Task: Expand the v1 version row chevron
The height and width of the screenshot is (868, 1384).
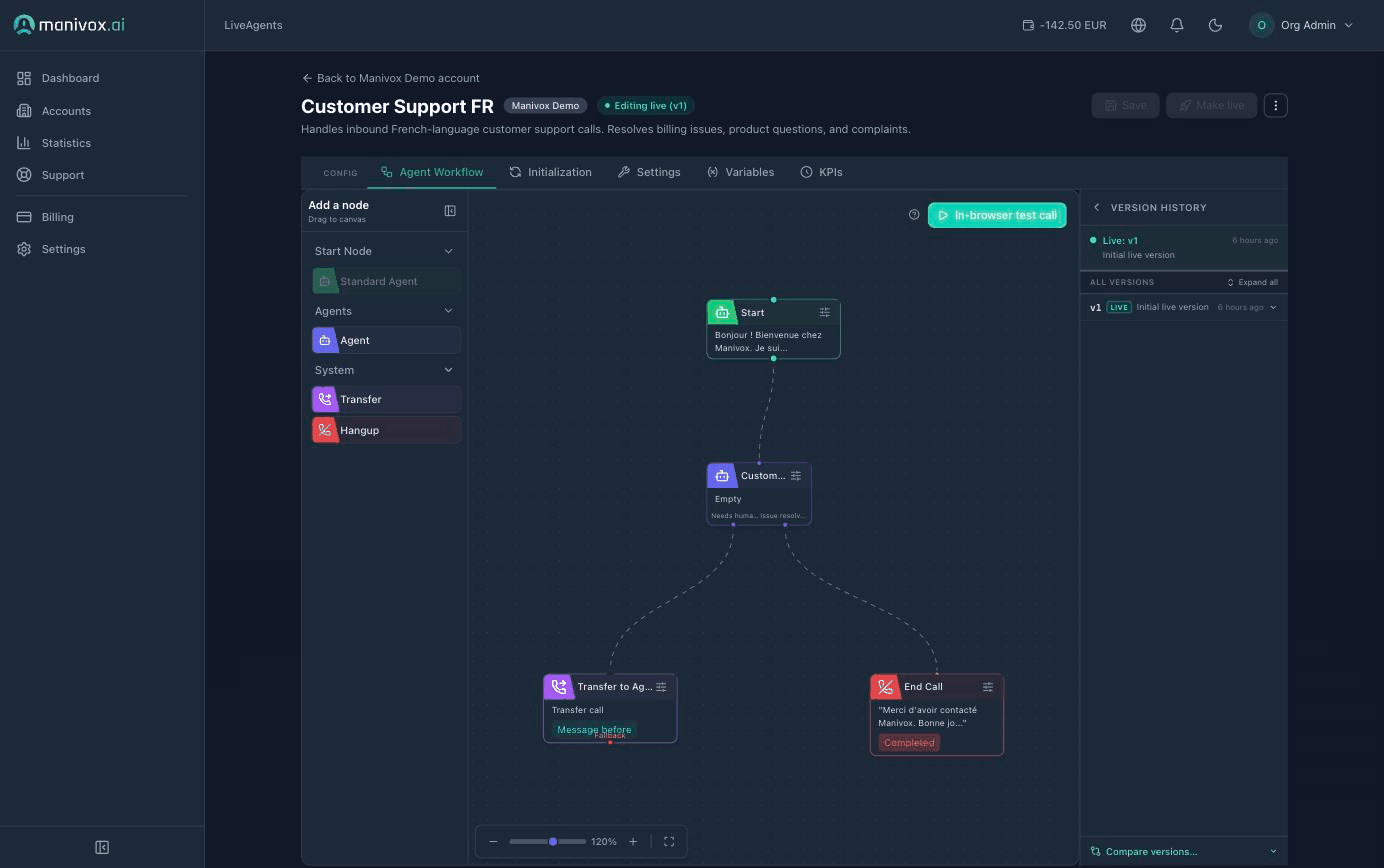Action: (x=1273, y=307)
